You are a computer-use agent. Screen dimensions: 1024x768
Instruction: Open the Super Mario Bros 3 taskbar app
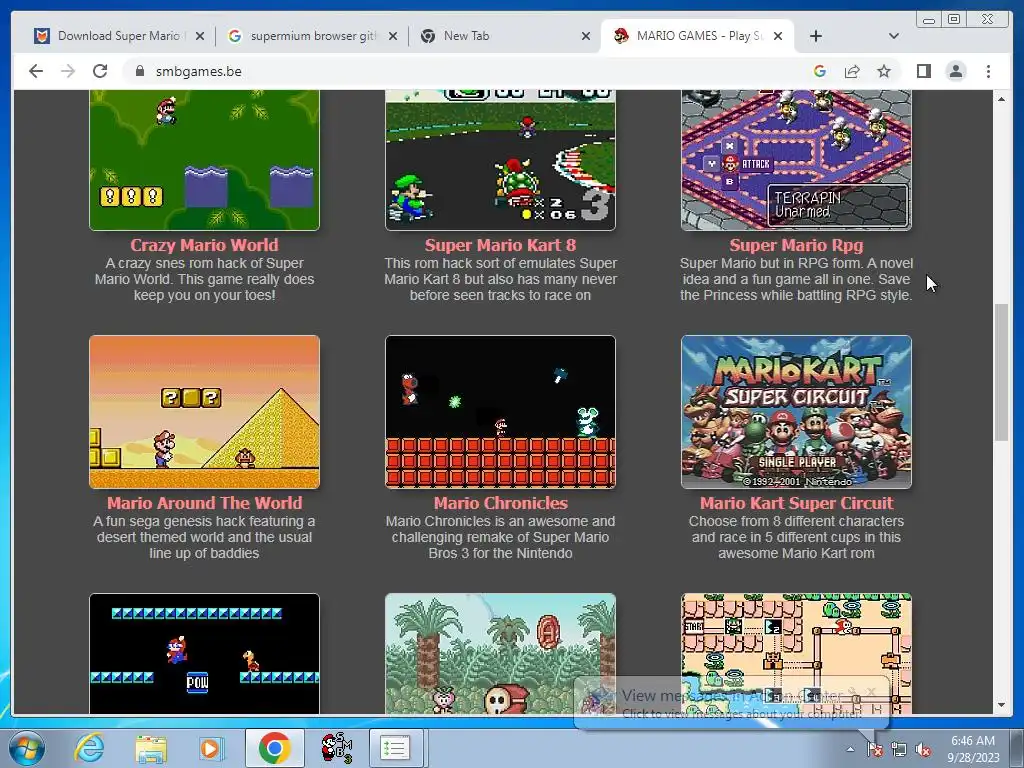pos(336,748)
